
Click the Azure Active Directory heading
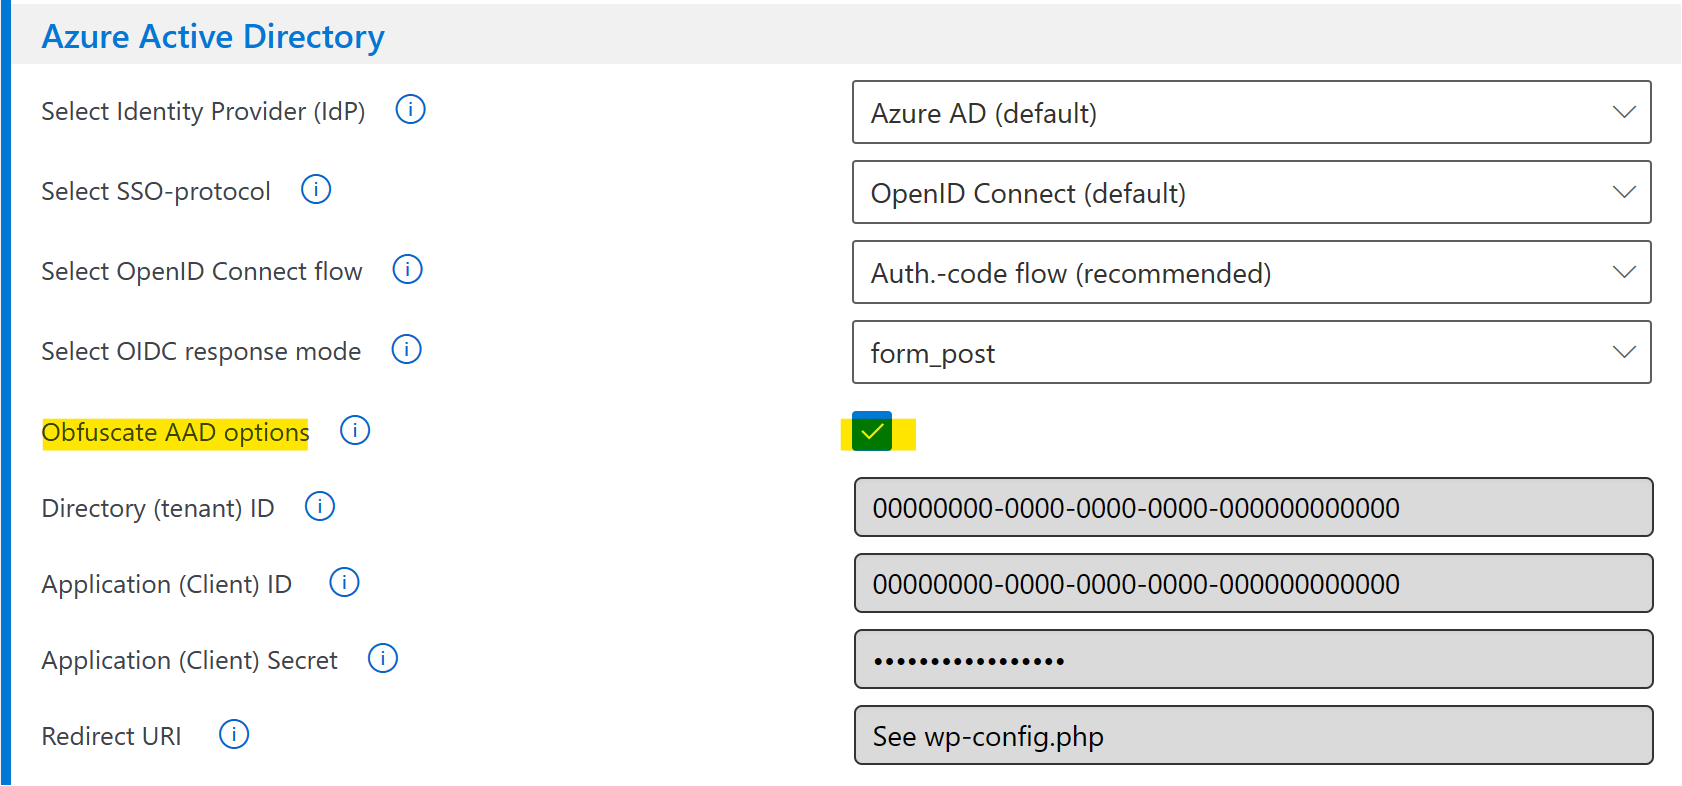[213, 36]
